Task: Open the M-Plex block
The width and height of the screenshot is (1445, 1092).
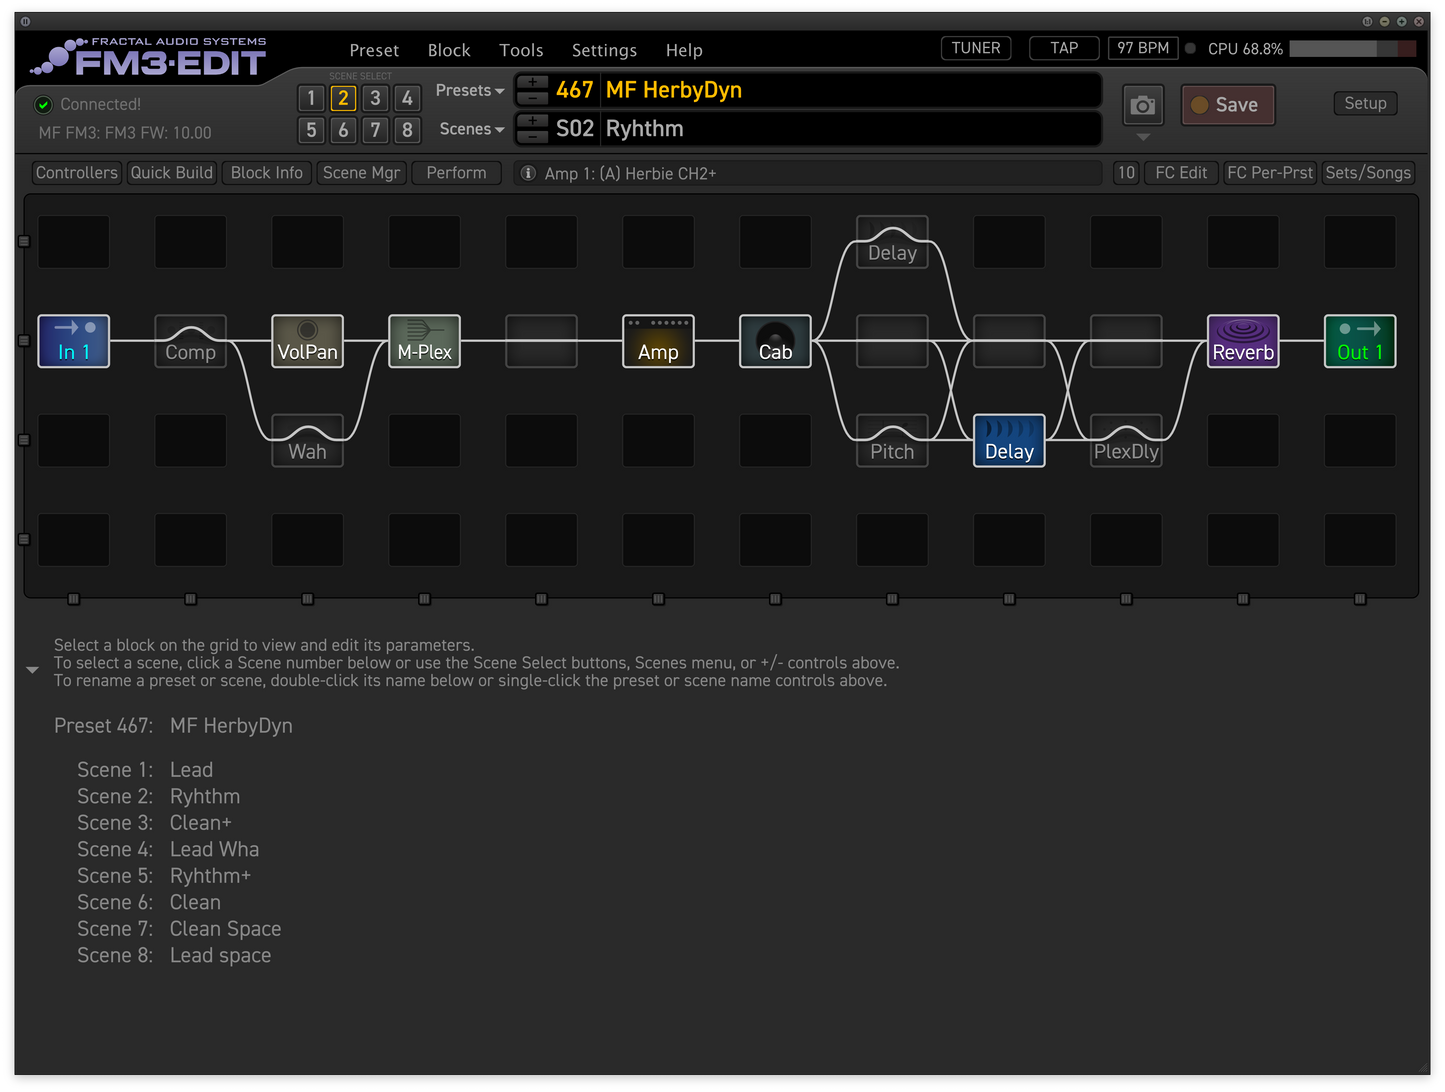Action: [424, 341]
